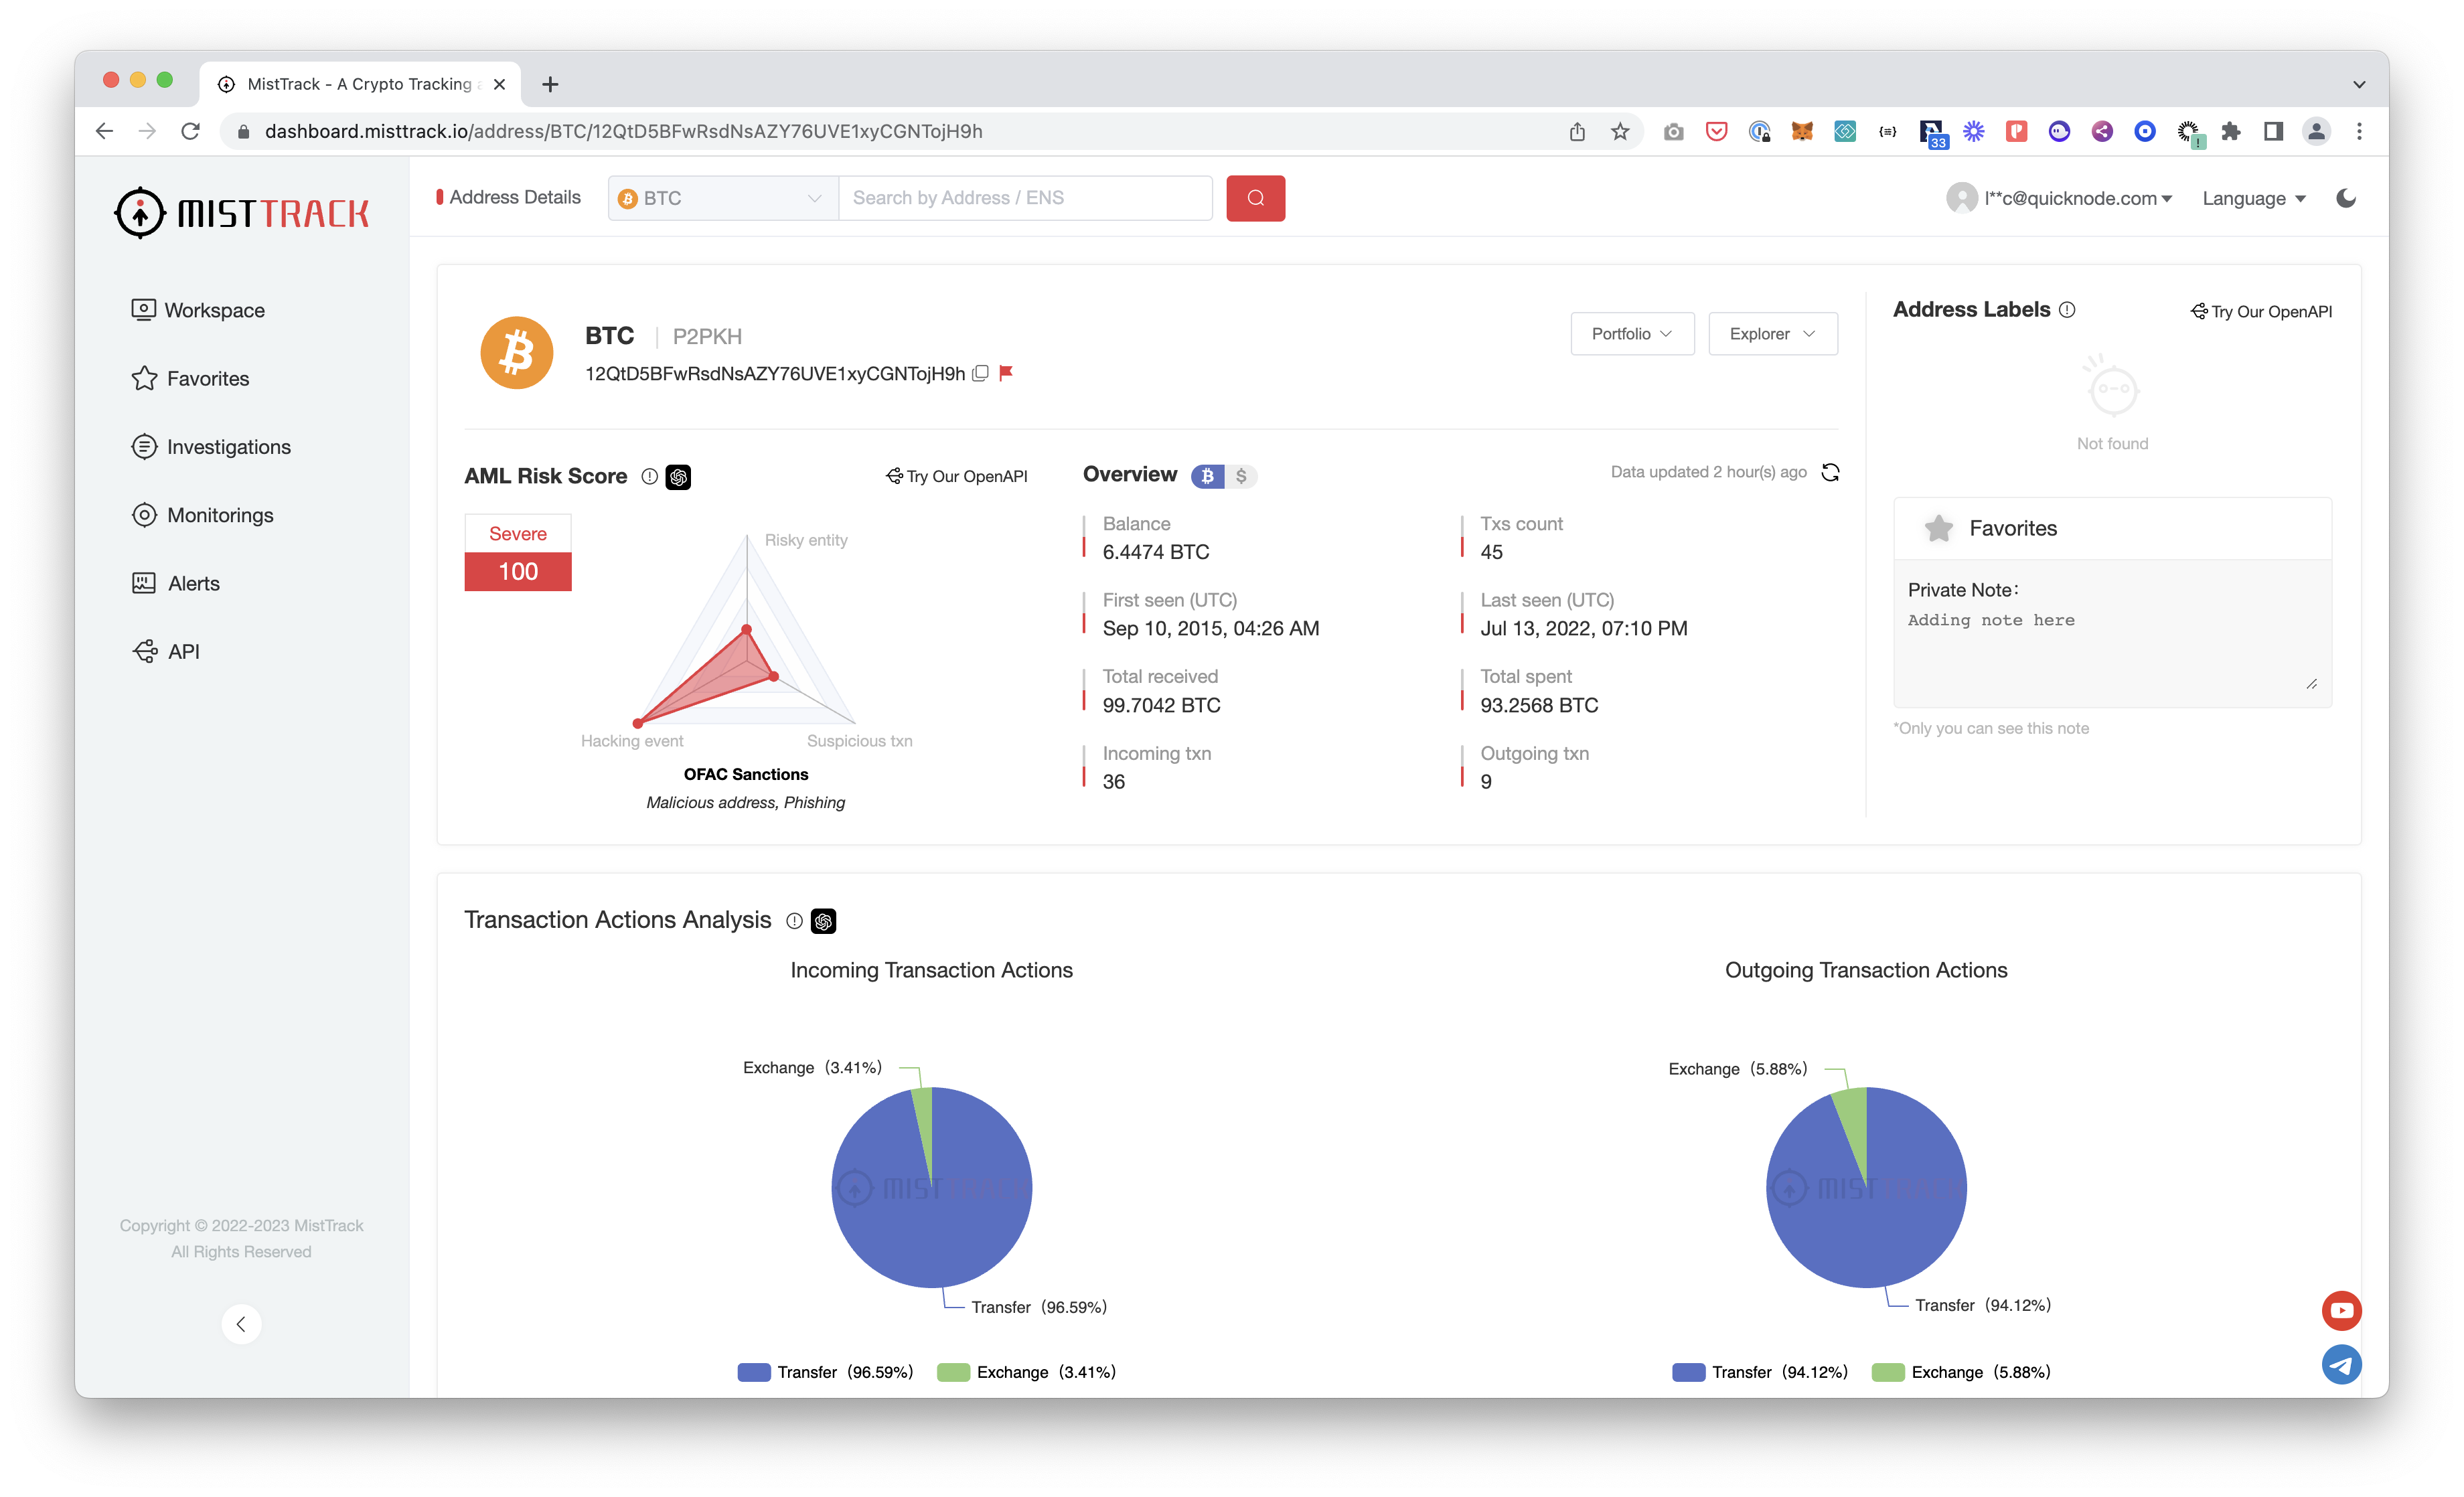Copy the BTC address with the copy icon
Viewport: 2464px width, 1497px height.
981,373
